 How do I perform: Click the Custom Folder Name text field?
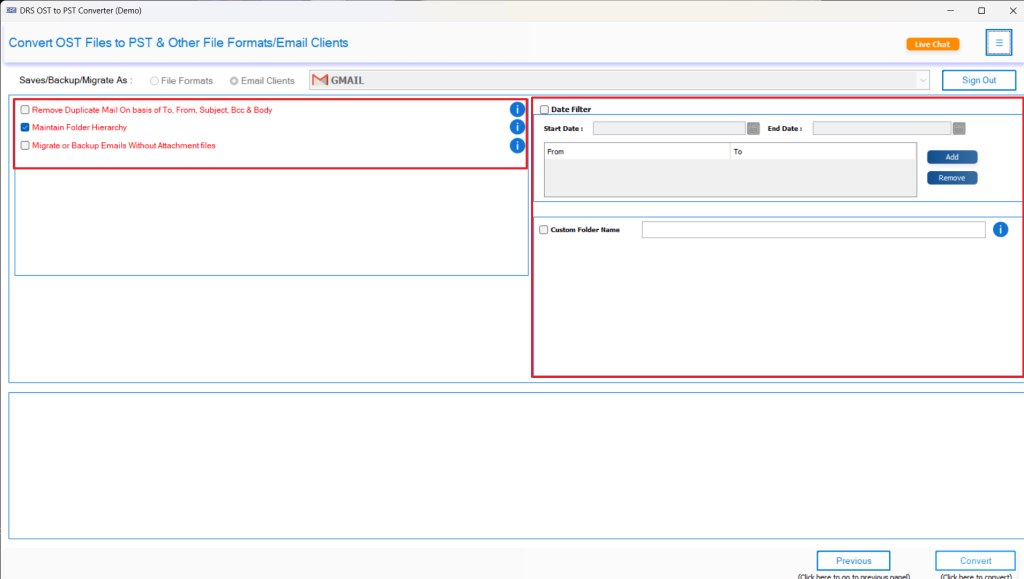812,229
